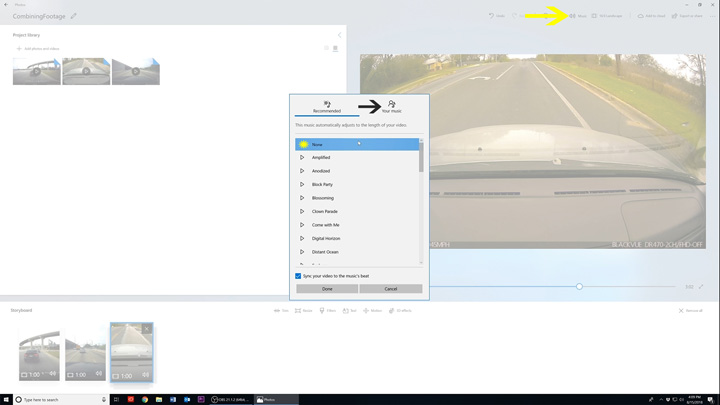Screen dimensions: 720x405
Task: Expand the Add photos and videos option
Action: tap(38, 48)
